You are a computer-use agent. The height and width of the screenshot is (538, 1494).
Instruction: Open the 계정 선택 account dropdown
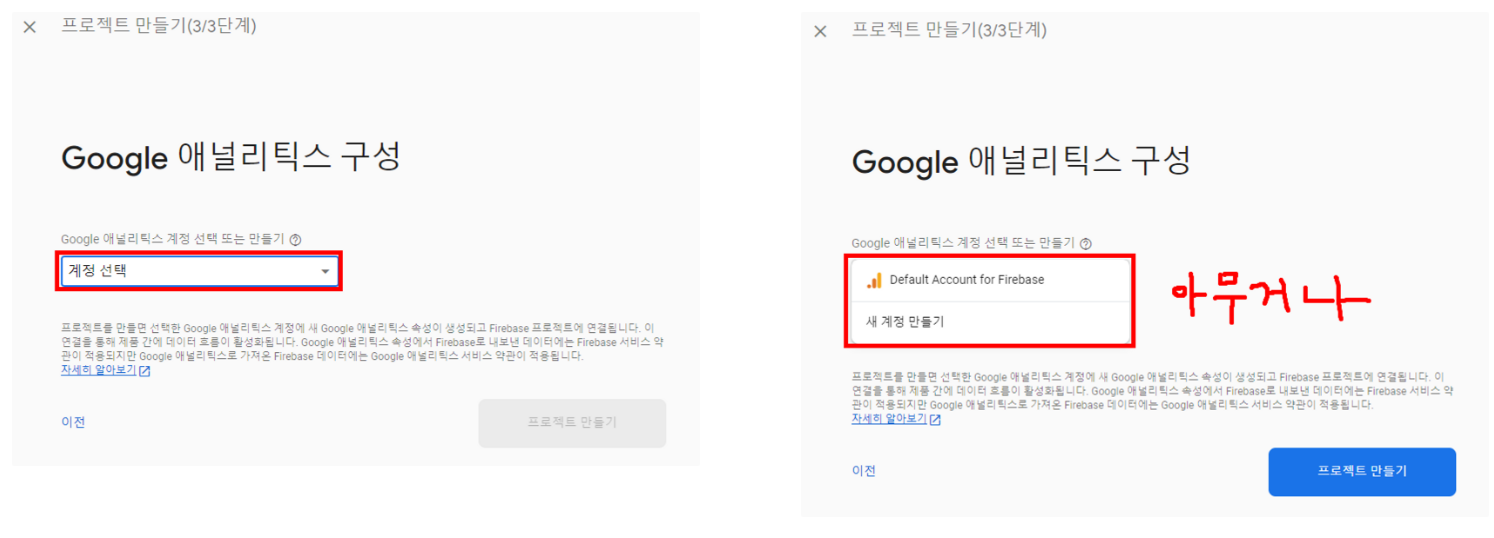tap(199, 271)
